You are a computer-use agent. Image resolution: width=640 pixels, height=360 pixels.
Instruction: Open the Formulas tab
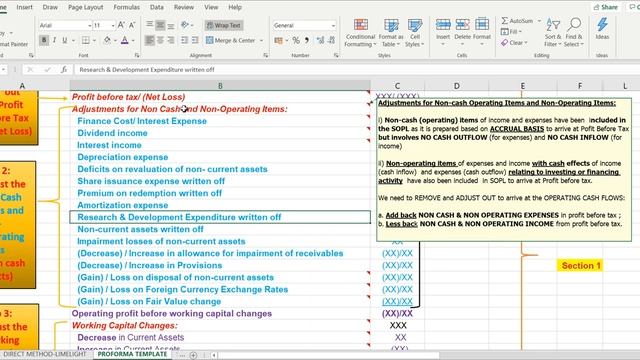click(x=127, y=7)
